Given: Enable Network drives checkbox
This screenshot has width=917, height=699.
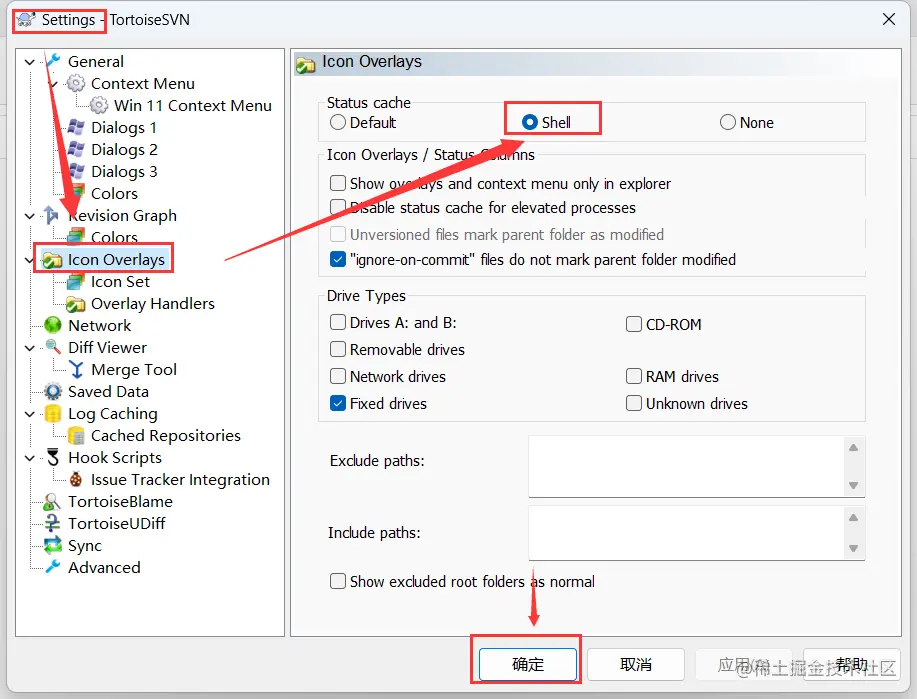Looking at the screenshot, I should (x=337, y=376).
